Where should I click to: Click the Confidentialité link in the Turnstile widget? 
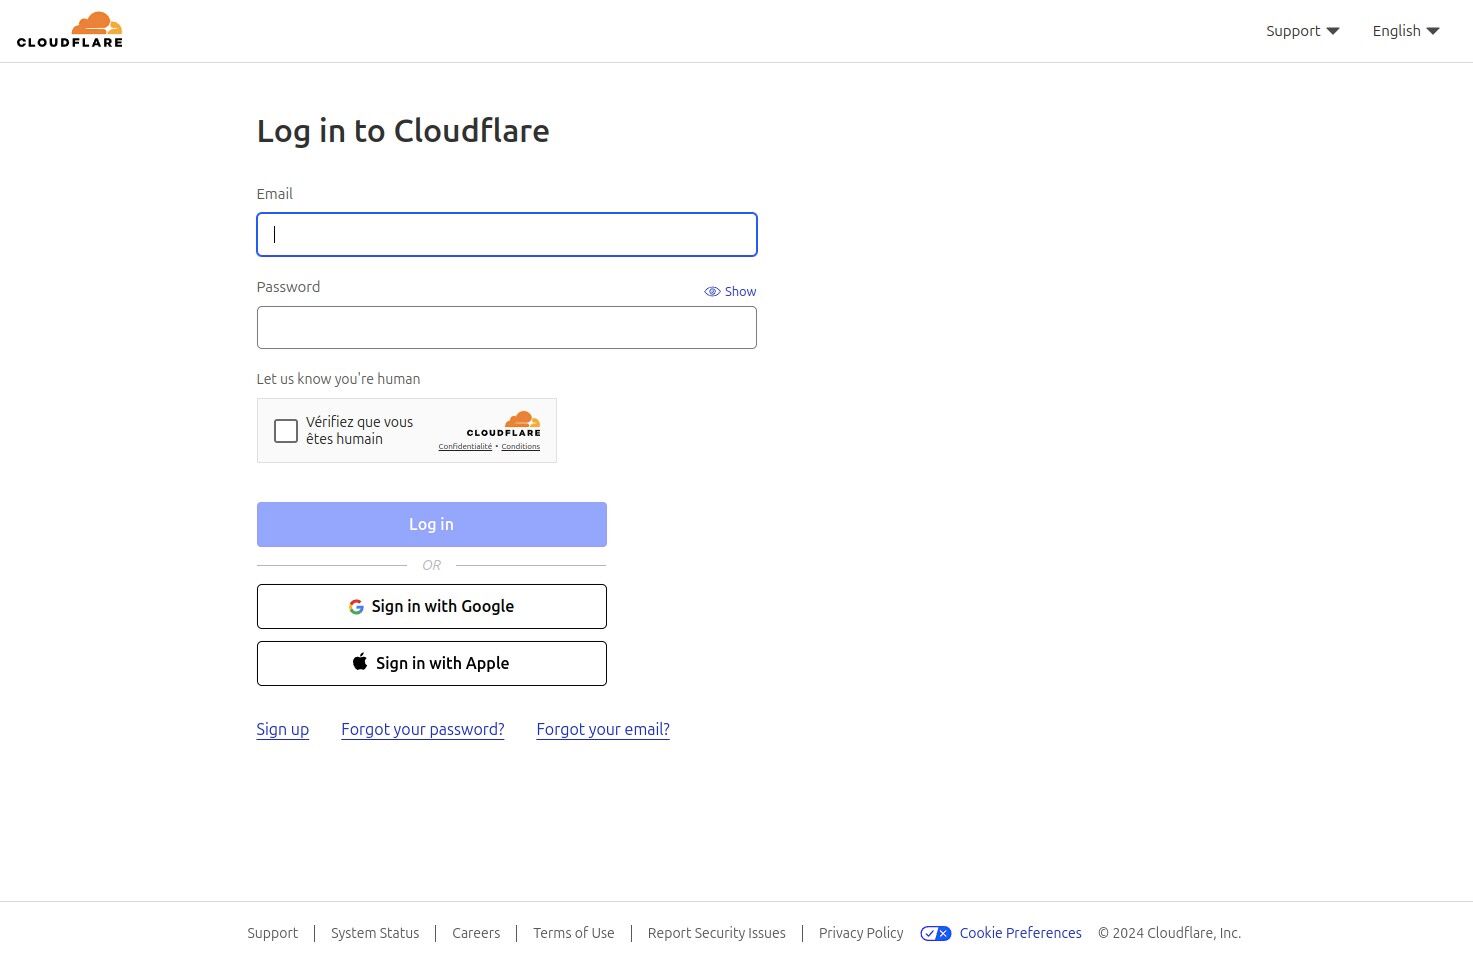click(x=464, y=446)
